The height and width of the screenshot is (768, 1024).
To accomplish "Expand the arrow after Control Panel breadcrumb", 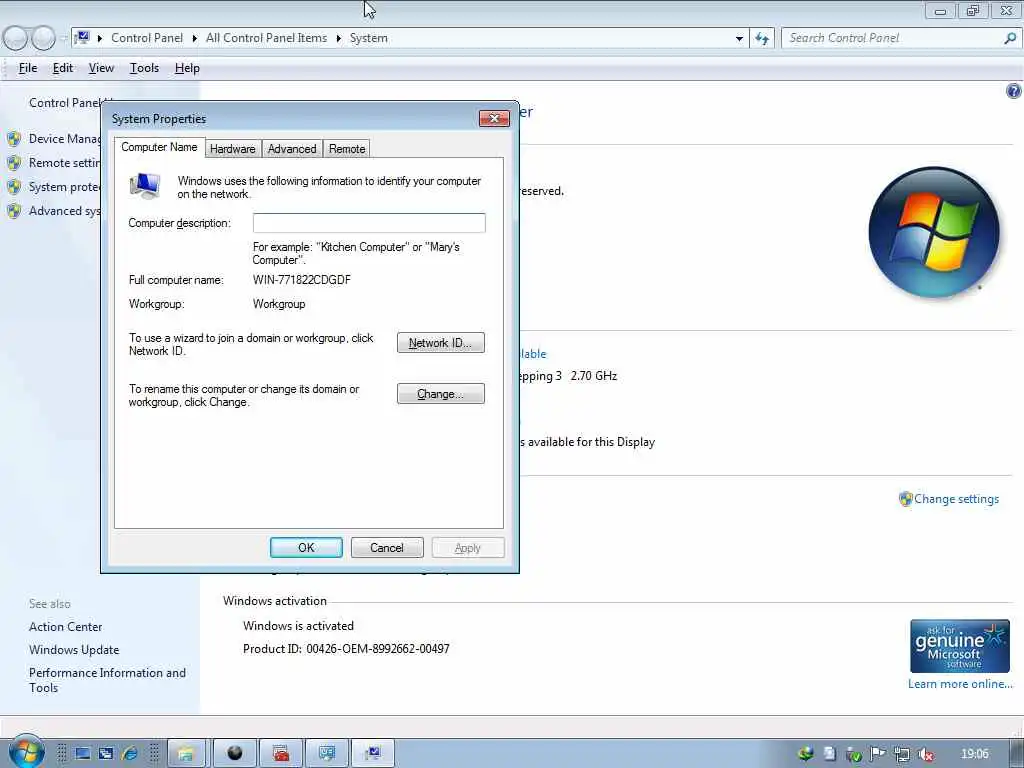I will pos(195,39).
